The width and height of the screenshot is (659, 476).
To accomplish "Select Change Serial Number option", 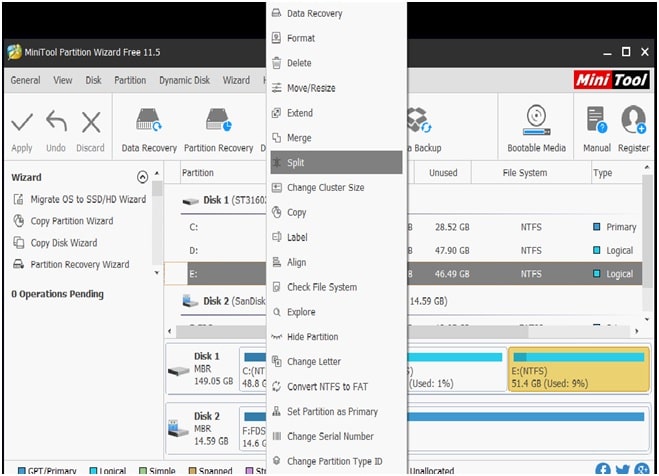I will pyautogui.click(x=336, y=437).
